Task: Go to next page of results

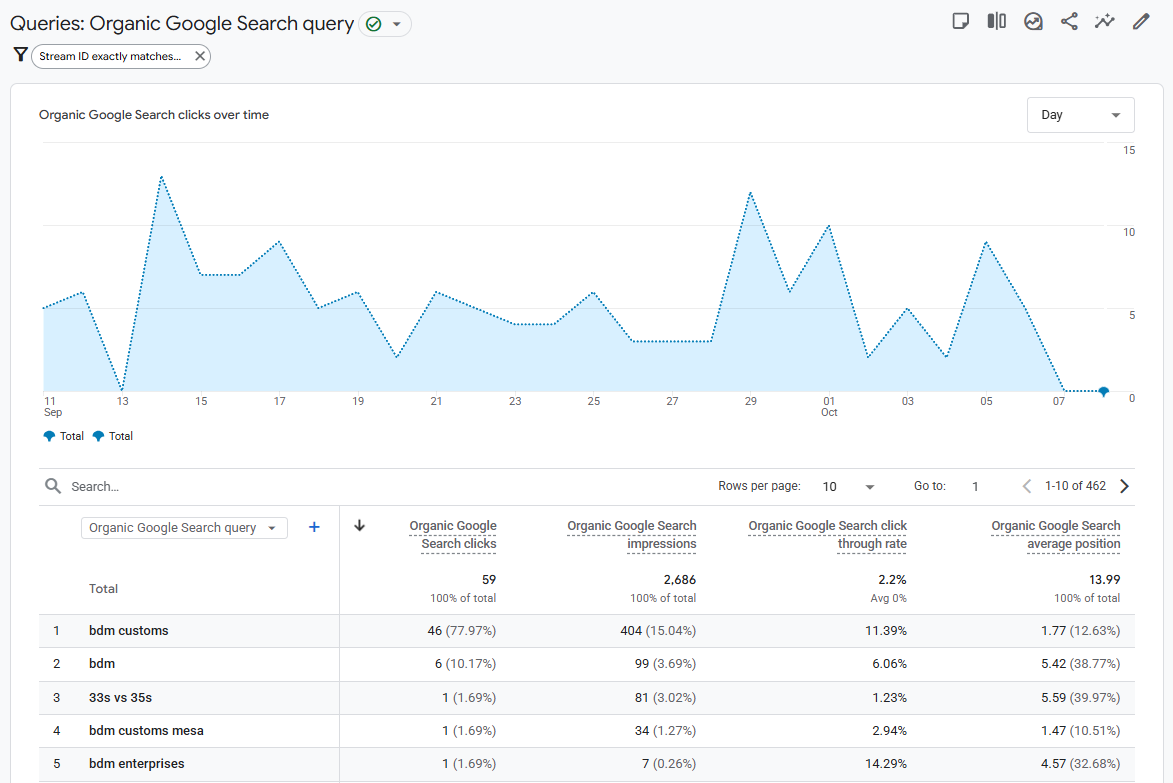Action: tap(1124, 486)
